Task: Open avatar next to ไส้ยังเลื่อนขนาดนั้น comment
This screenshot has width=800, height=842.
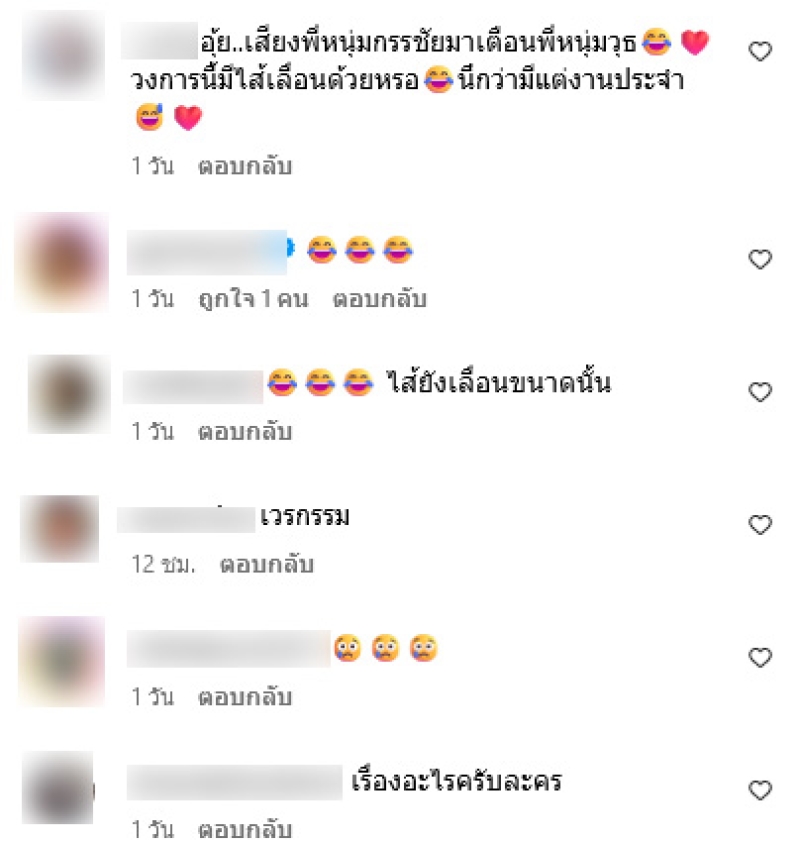Action: tap(69, 394)
